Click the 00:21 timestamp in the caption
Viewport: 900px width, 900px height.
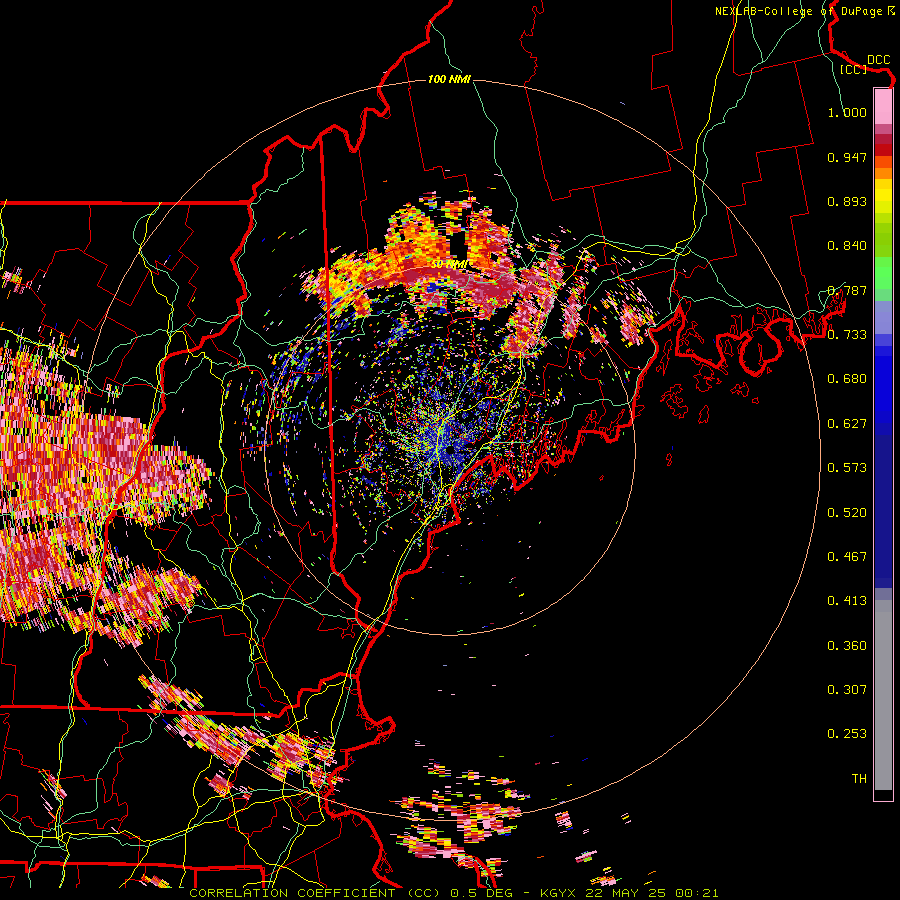697,893
